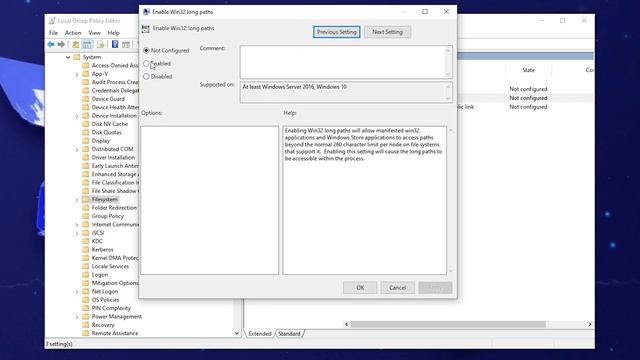The height and width of the screenshot is (360, 640).
Task: Click the policy icon in the dialog title bar
Action: coord(146,12)
